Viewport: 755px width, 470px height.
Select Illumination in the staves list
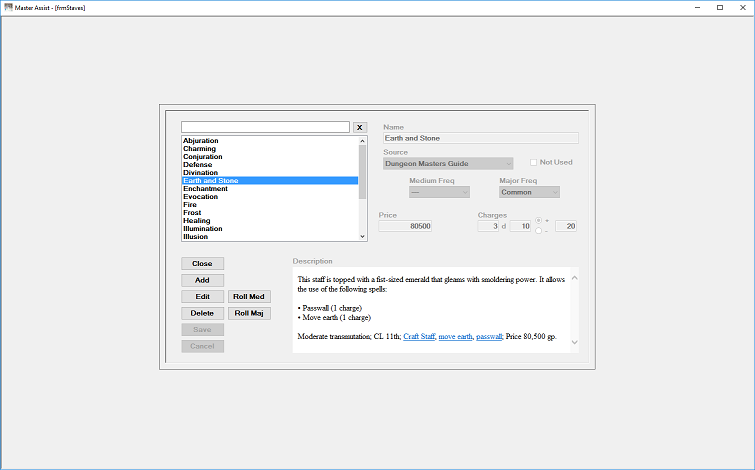(270, 229)
